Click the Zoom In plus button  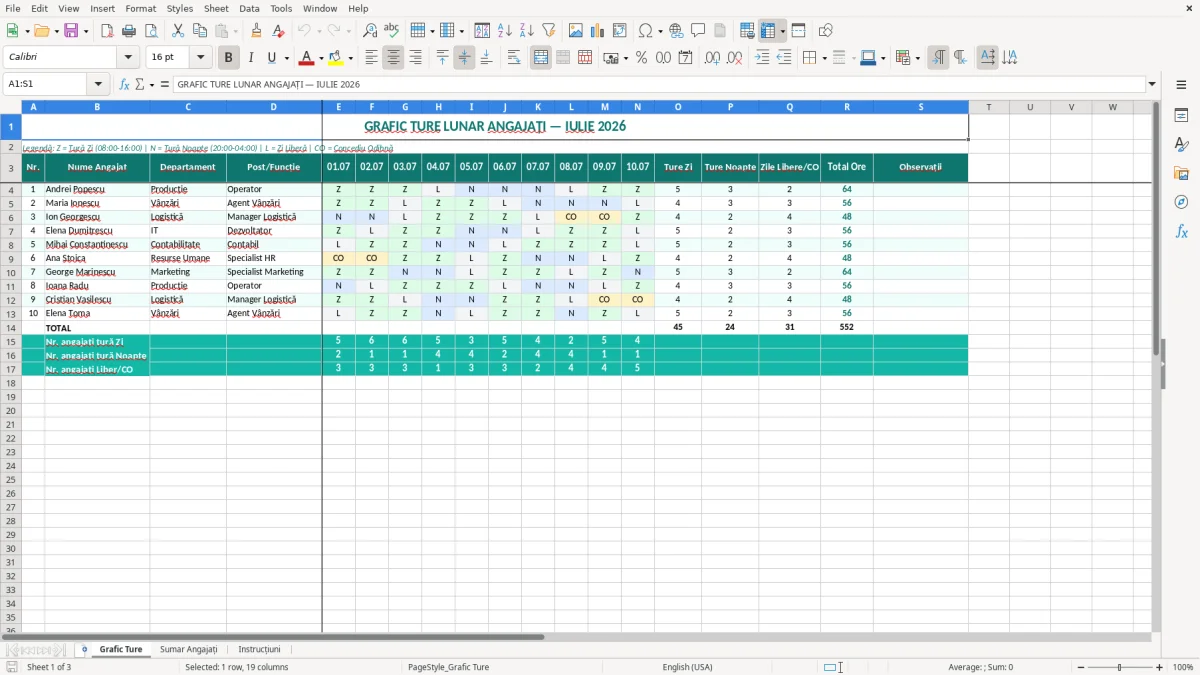point(1160,667)
